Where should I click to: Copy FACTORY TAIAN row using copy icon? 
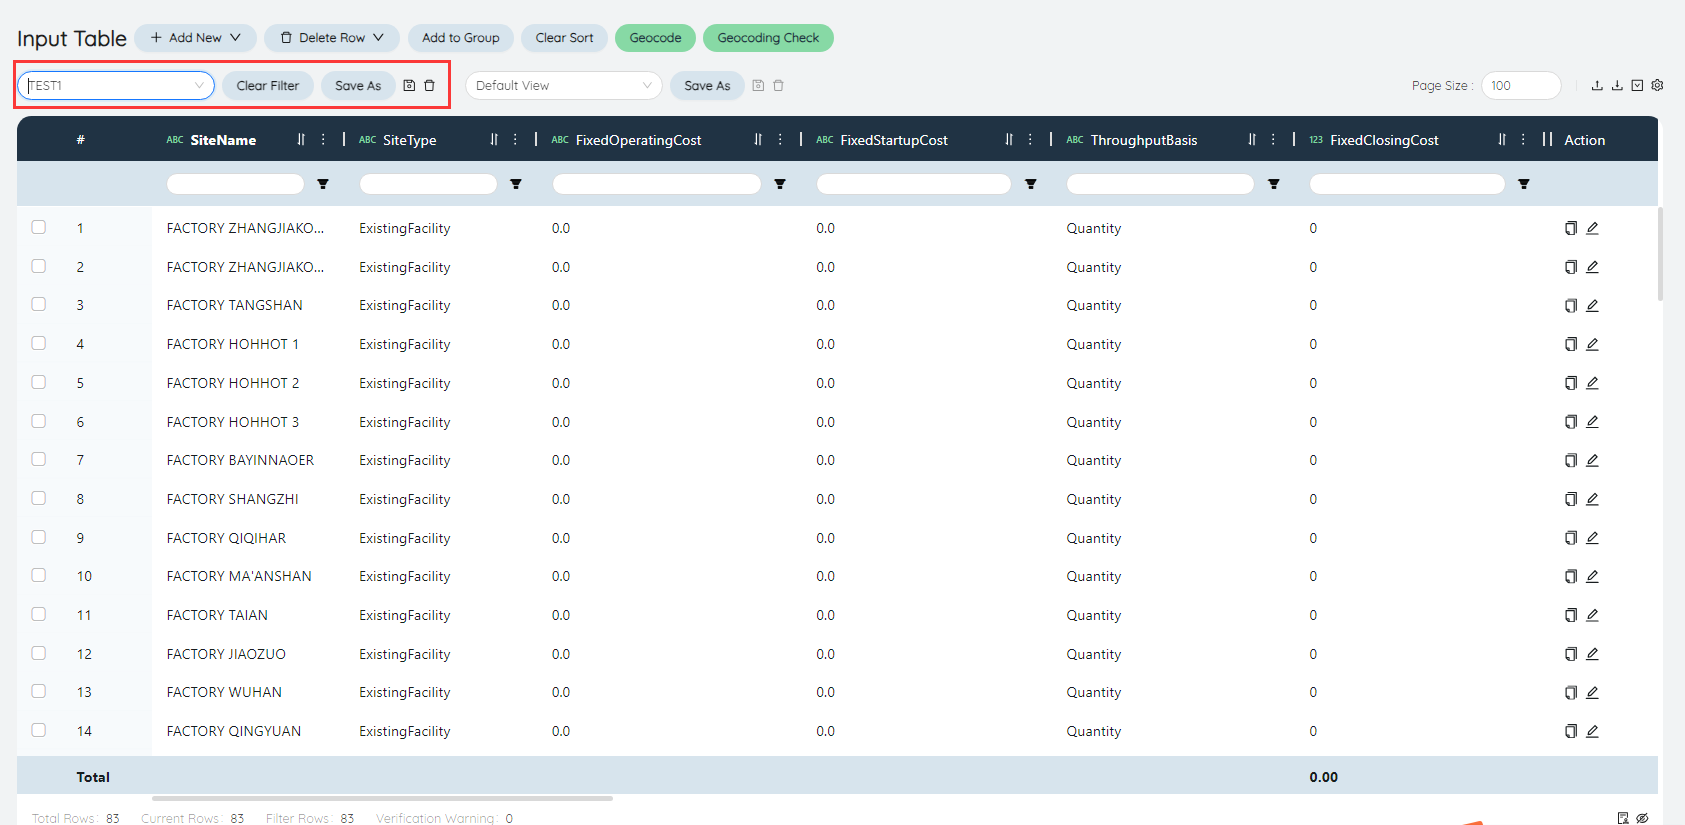point(1571,615)
